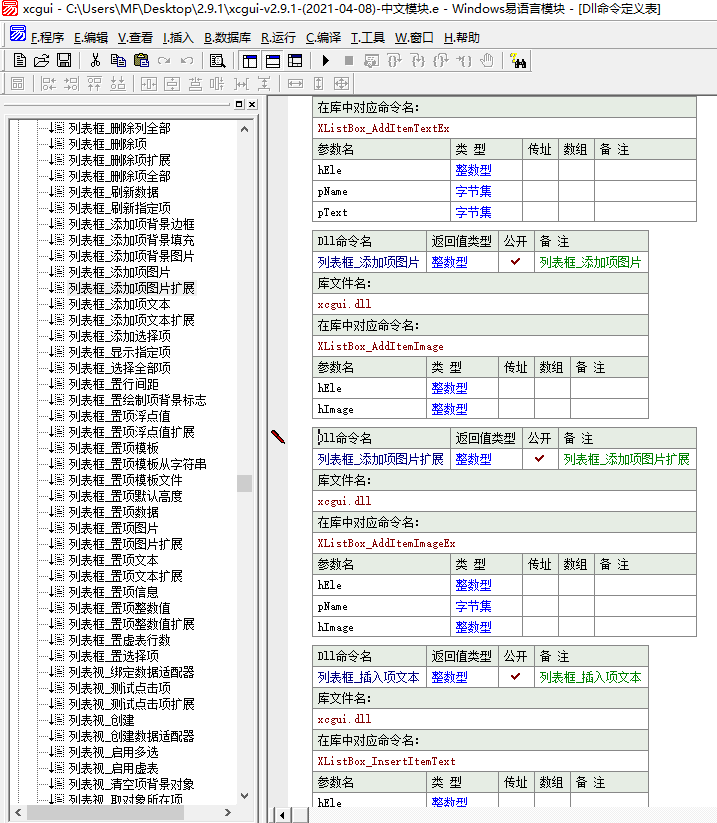717x823 pixels.
Task: Toggle 公开 checkmark for 列表框_插入项文本
Action: (516, 677)
